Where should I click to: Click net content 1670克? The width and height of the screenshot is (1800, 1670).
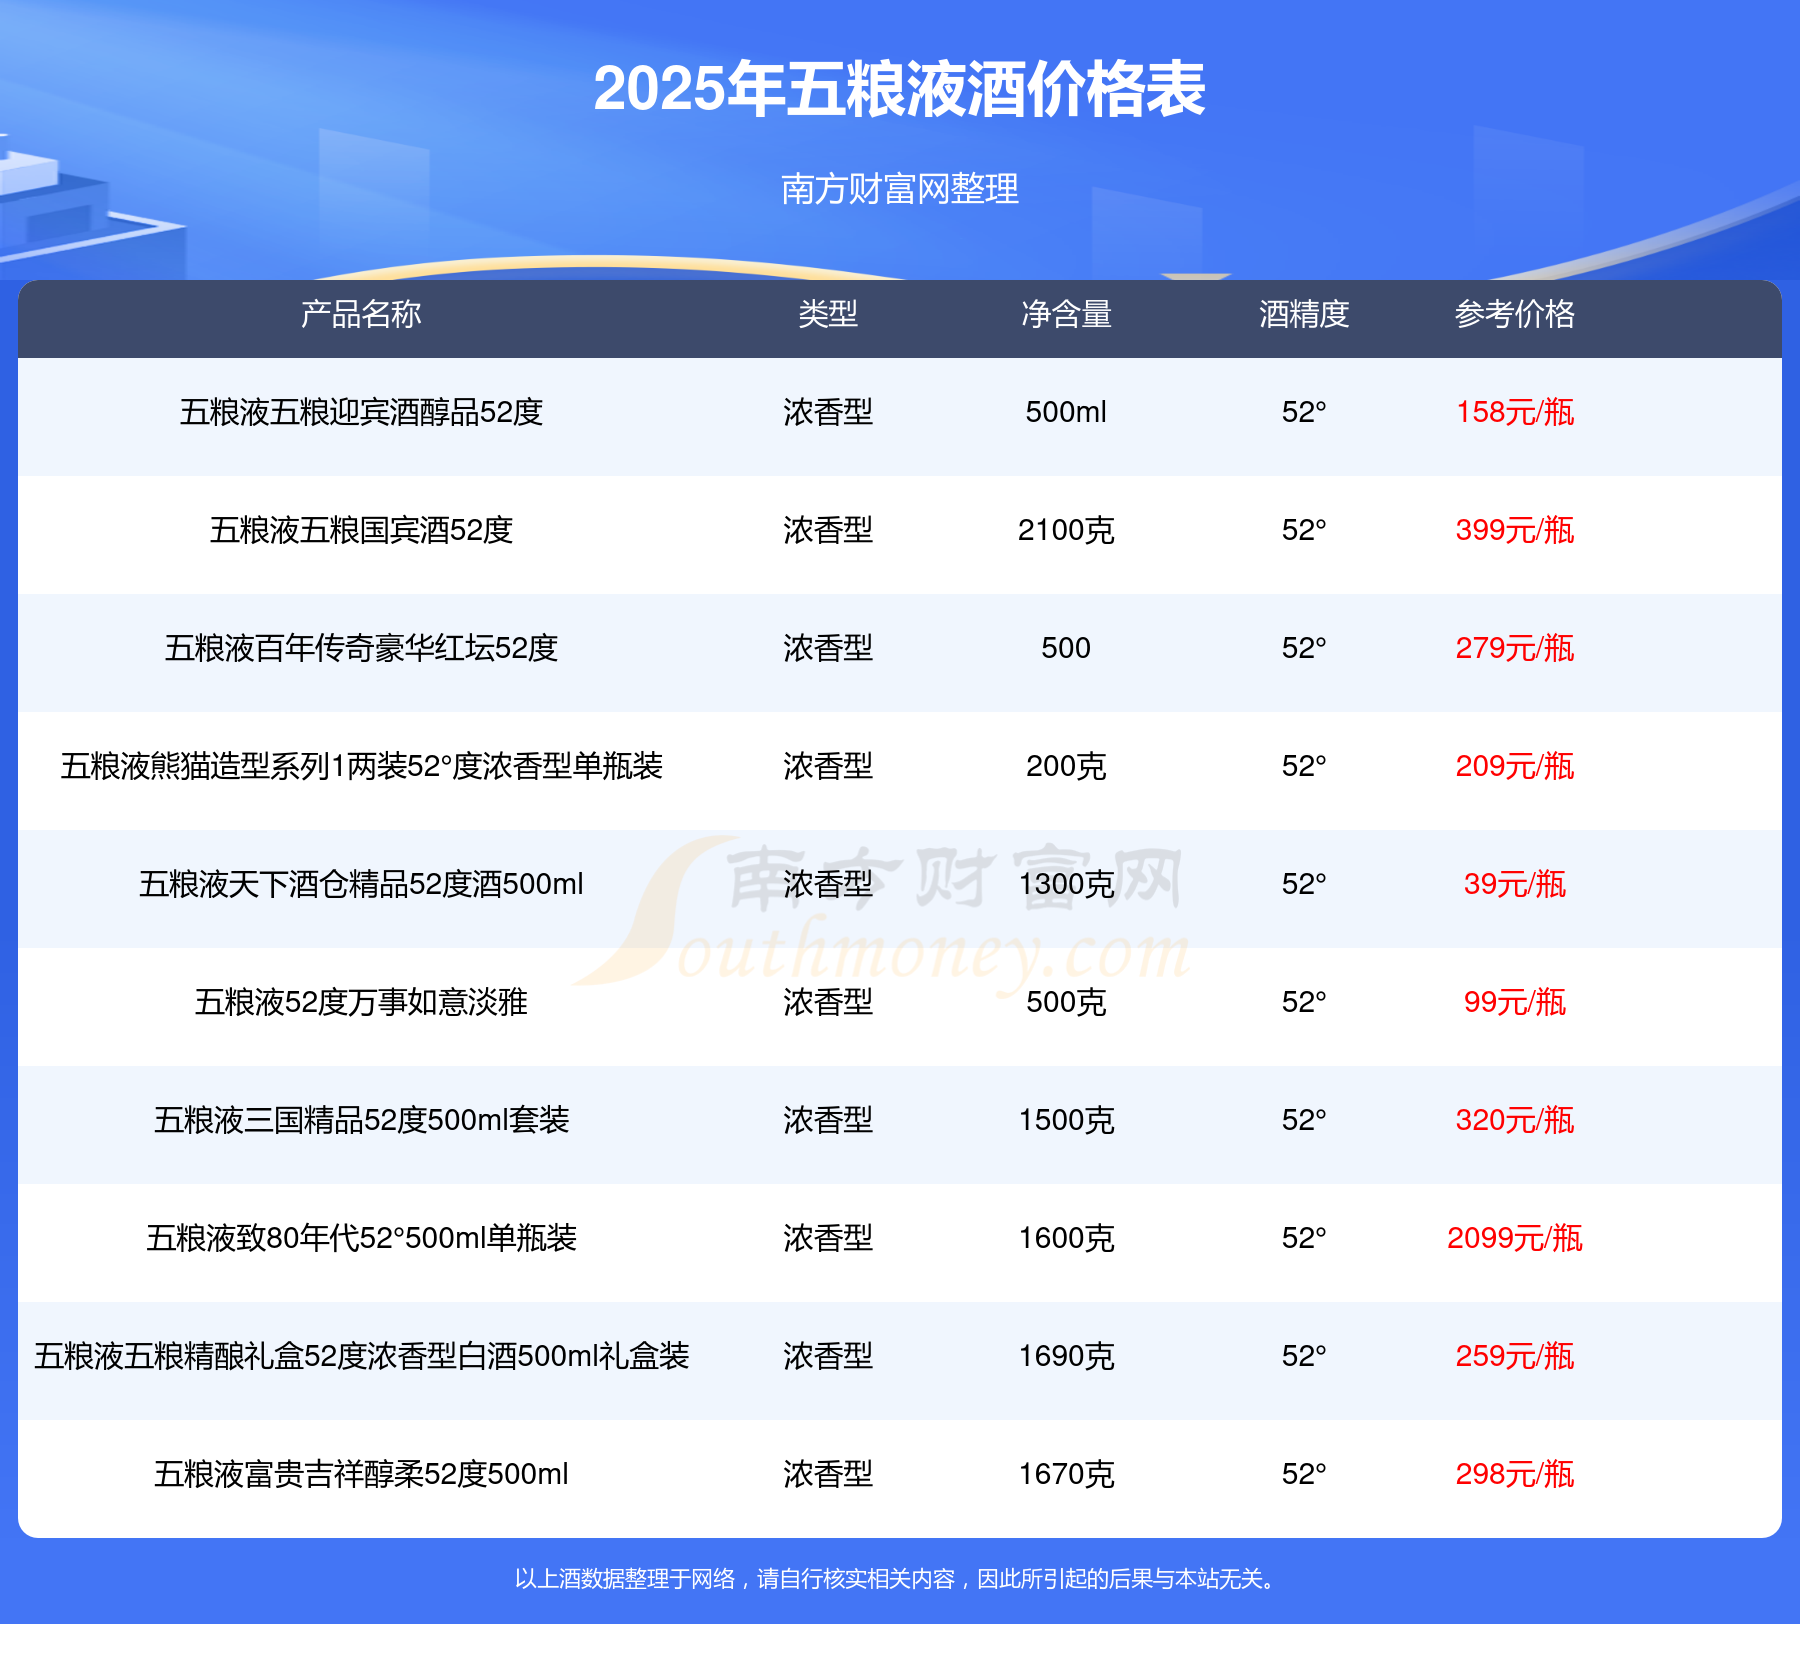click(x=1066, y=1474)
